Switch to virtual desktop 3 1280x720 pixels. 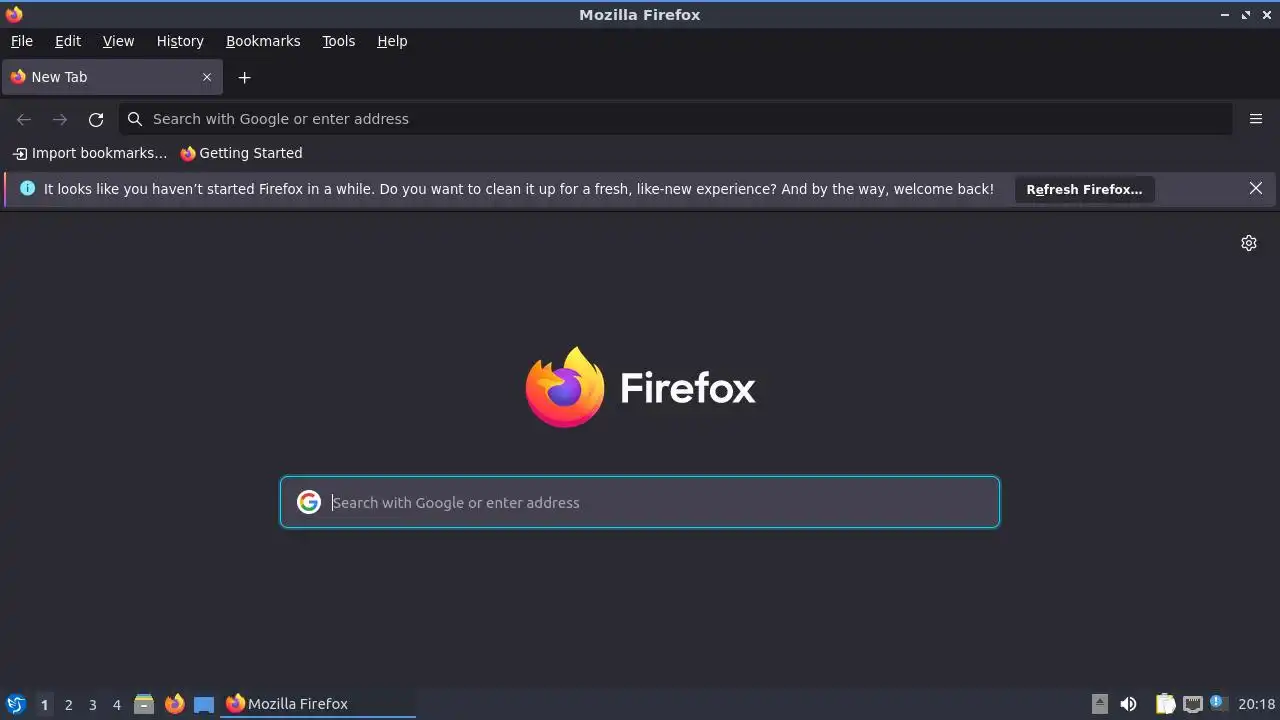pyautogui.click(x=92, y=704)
